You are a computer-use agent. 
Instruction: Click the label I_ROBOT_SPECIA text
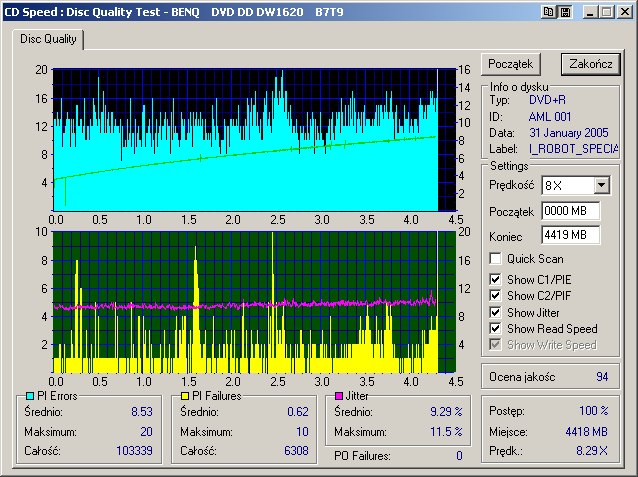click(x=573, y=149)
